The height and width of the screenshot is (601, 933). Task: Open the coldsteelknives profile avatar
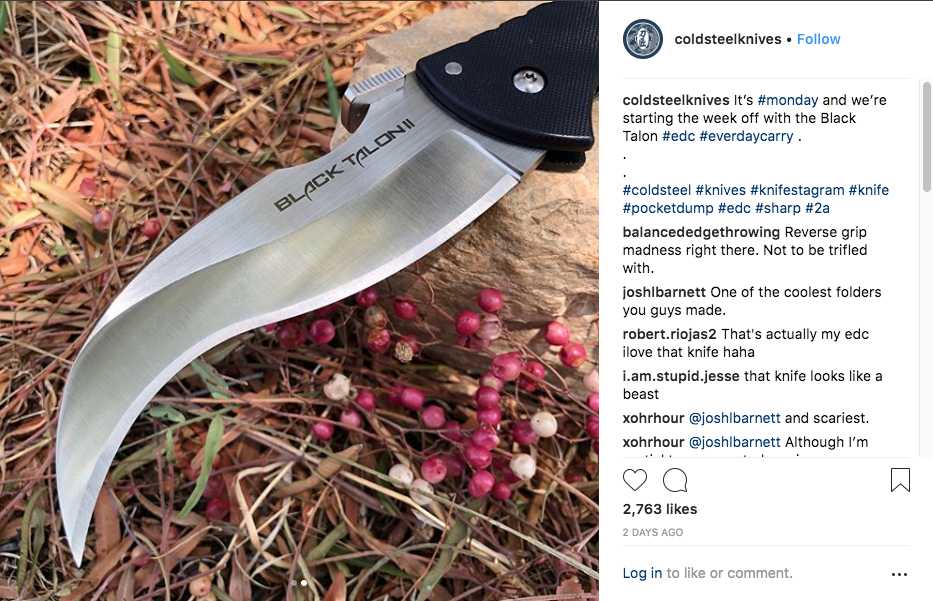tap(643, 39)
